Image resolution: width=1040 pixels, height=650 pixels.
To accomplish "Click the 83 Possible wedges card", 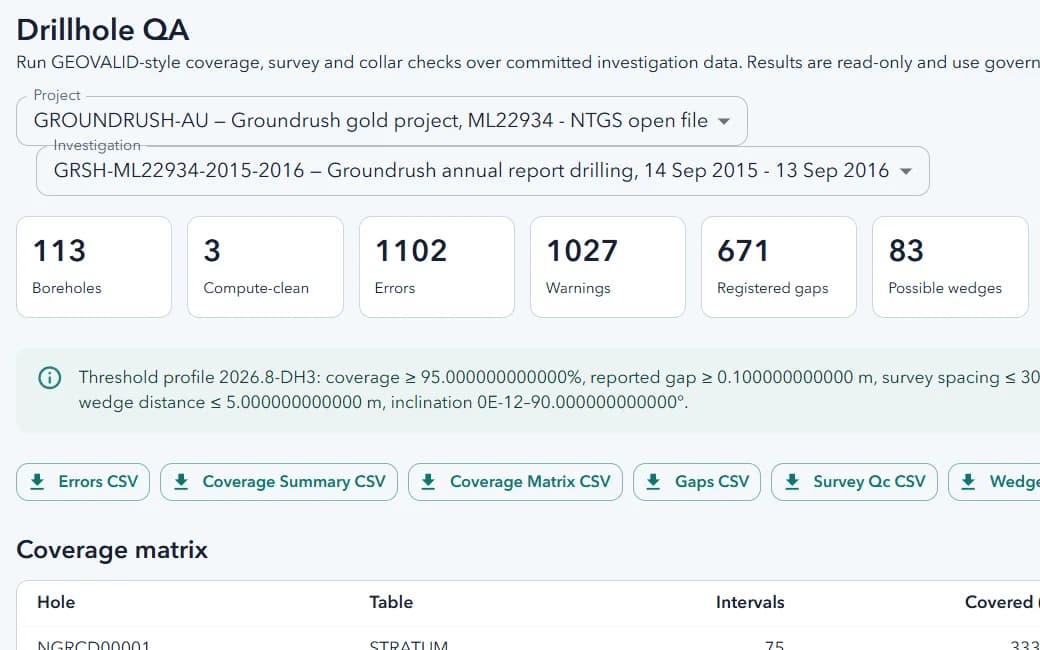I will [x=950, y=267].
